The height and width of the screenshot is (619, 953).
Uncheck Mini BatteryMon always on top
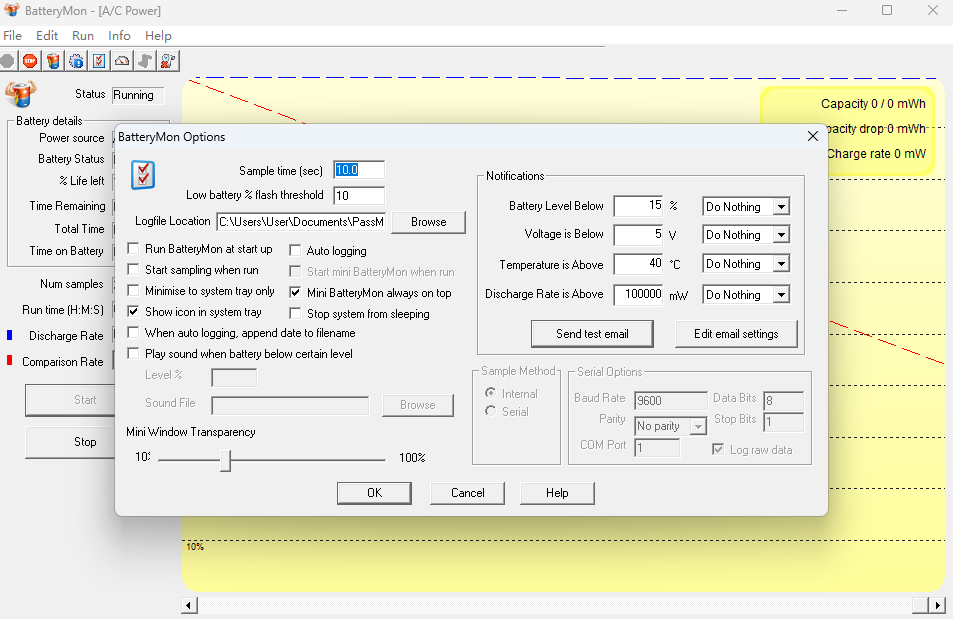pos(293,292)
